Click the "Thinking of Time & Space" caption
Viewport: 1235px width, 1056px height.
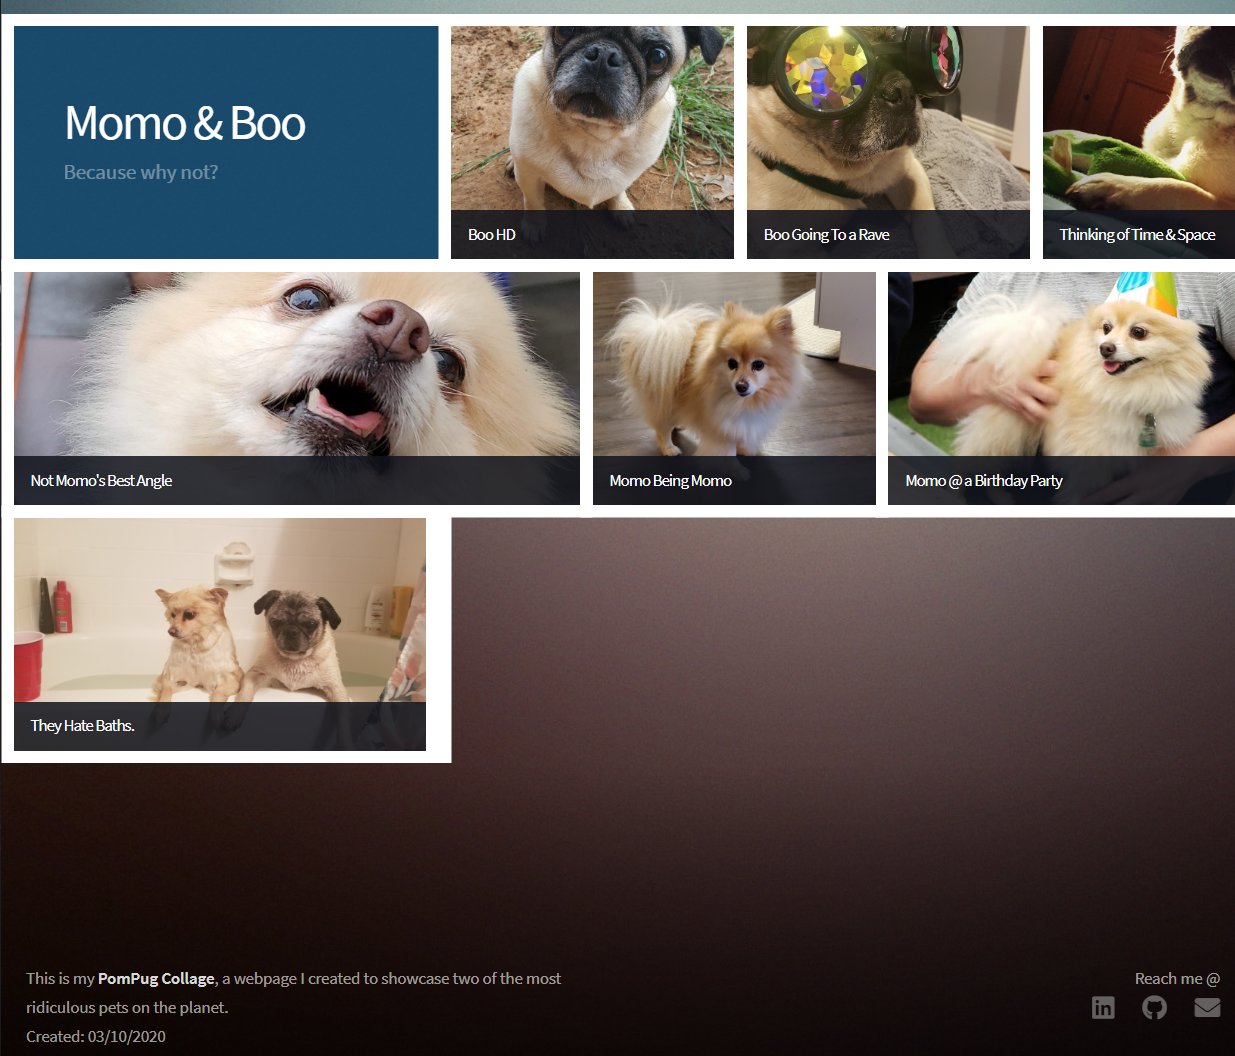pos(1137,235)
